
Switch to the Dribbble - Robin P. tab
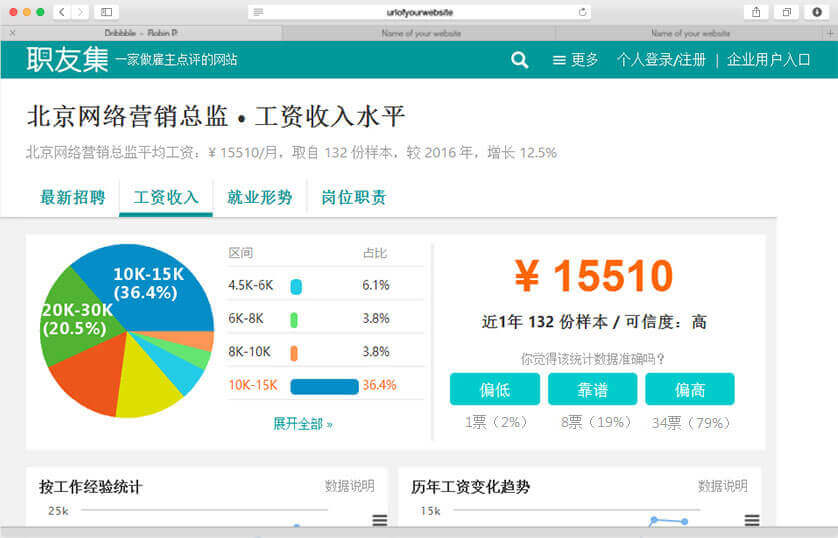[x=141, y=33]
